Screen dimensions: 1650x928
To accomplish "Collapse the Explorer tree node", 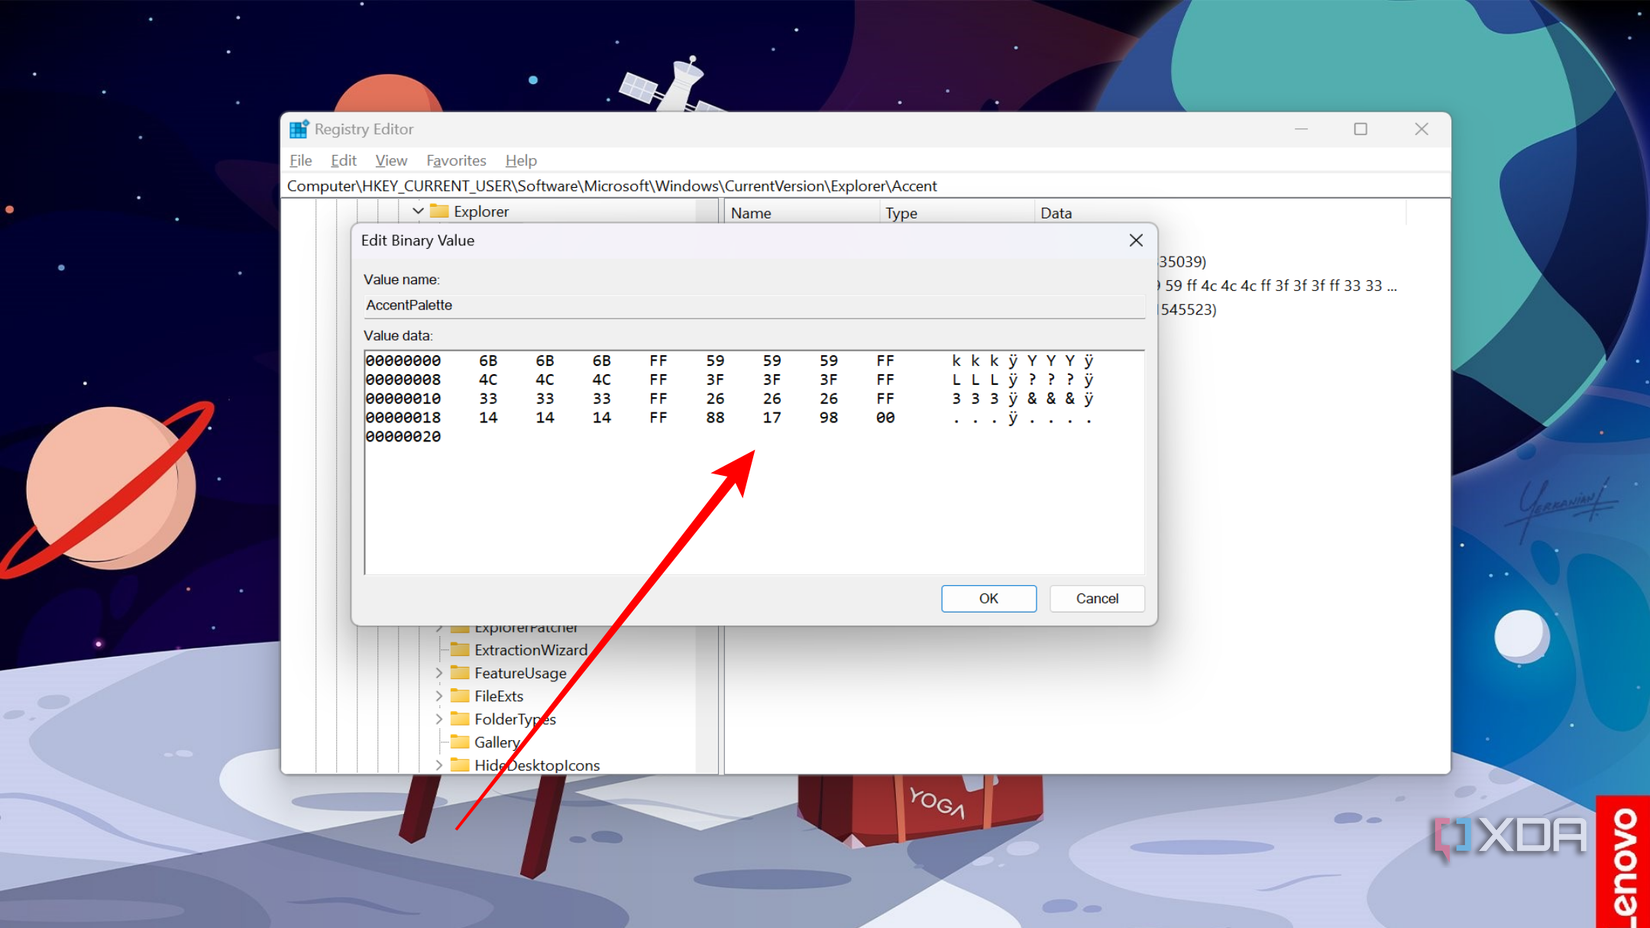I will tap(418, 211).
